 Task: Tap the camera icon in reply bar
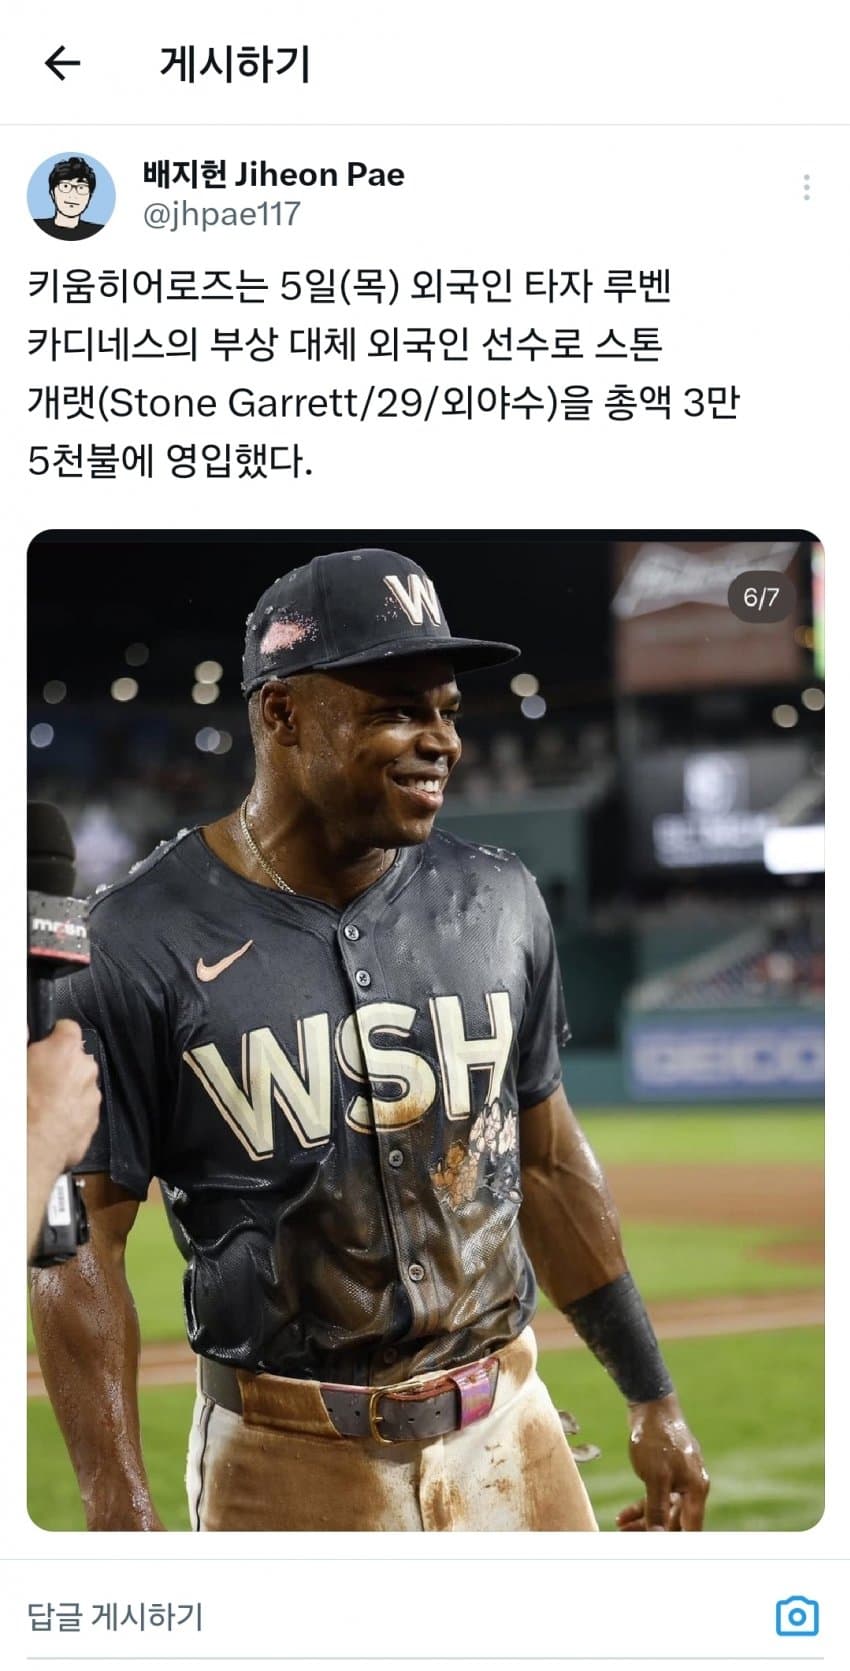pyautogui.click(x=797, y=1616)
